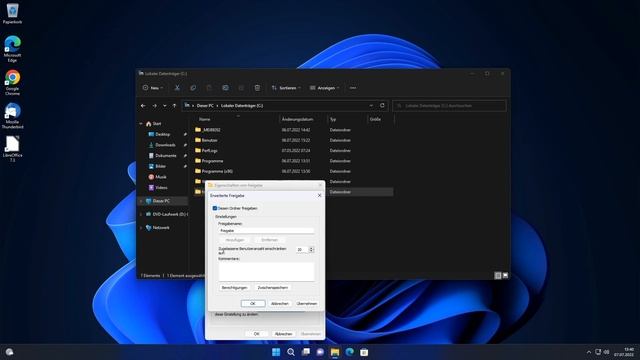The height and width of the screenshot is (360, 640).
Task: Expand the DVD-Laufwerk node in navigation pane
Action: [x=141, y=214]
